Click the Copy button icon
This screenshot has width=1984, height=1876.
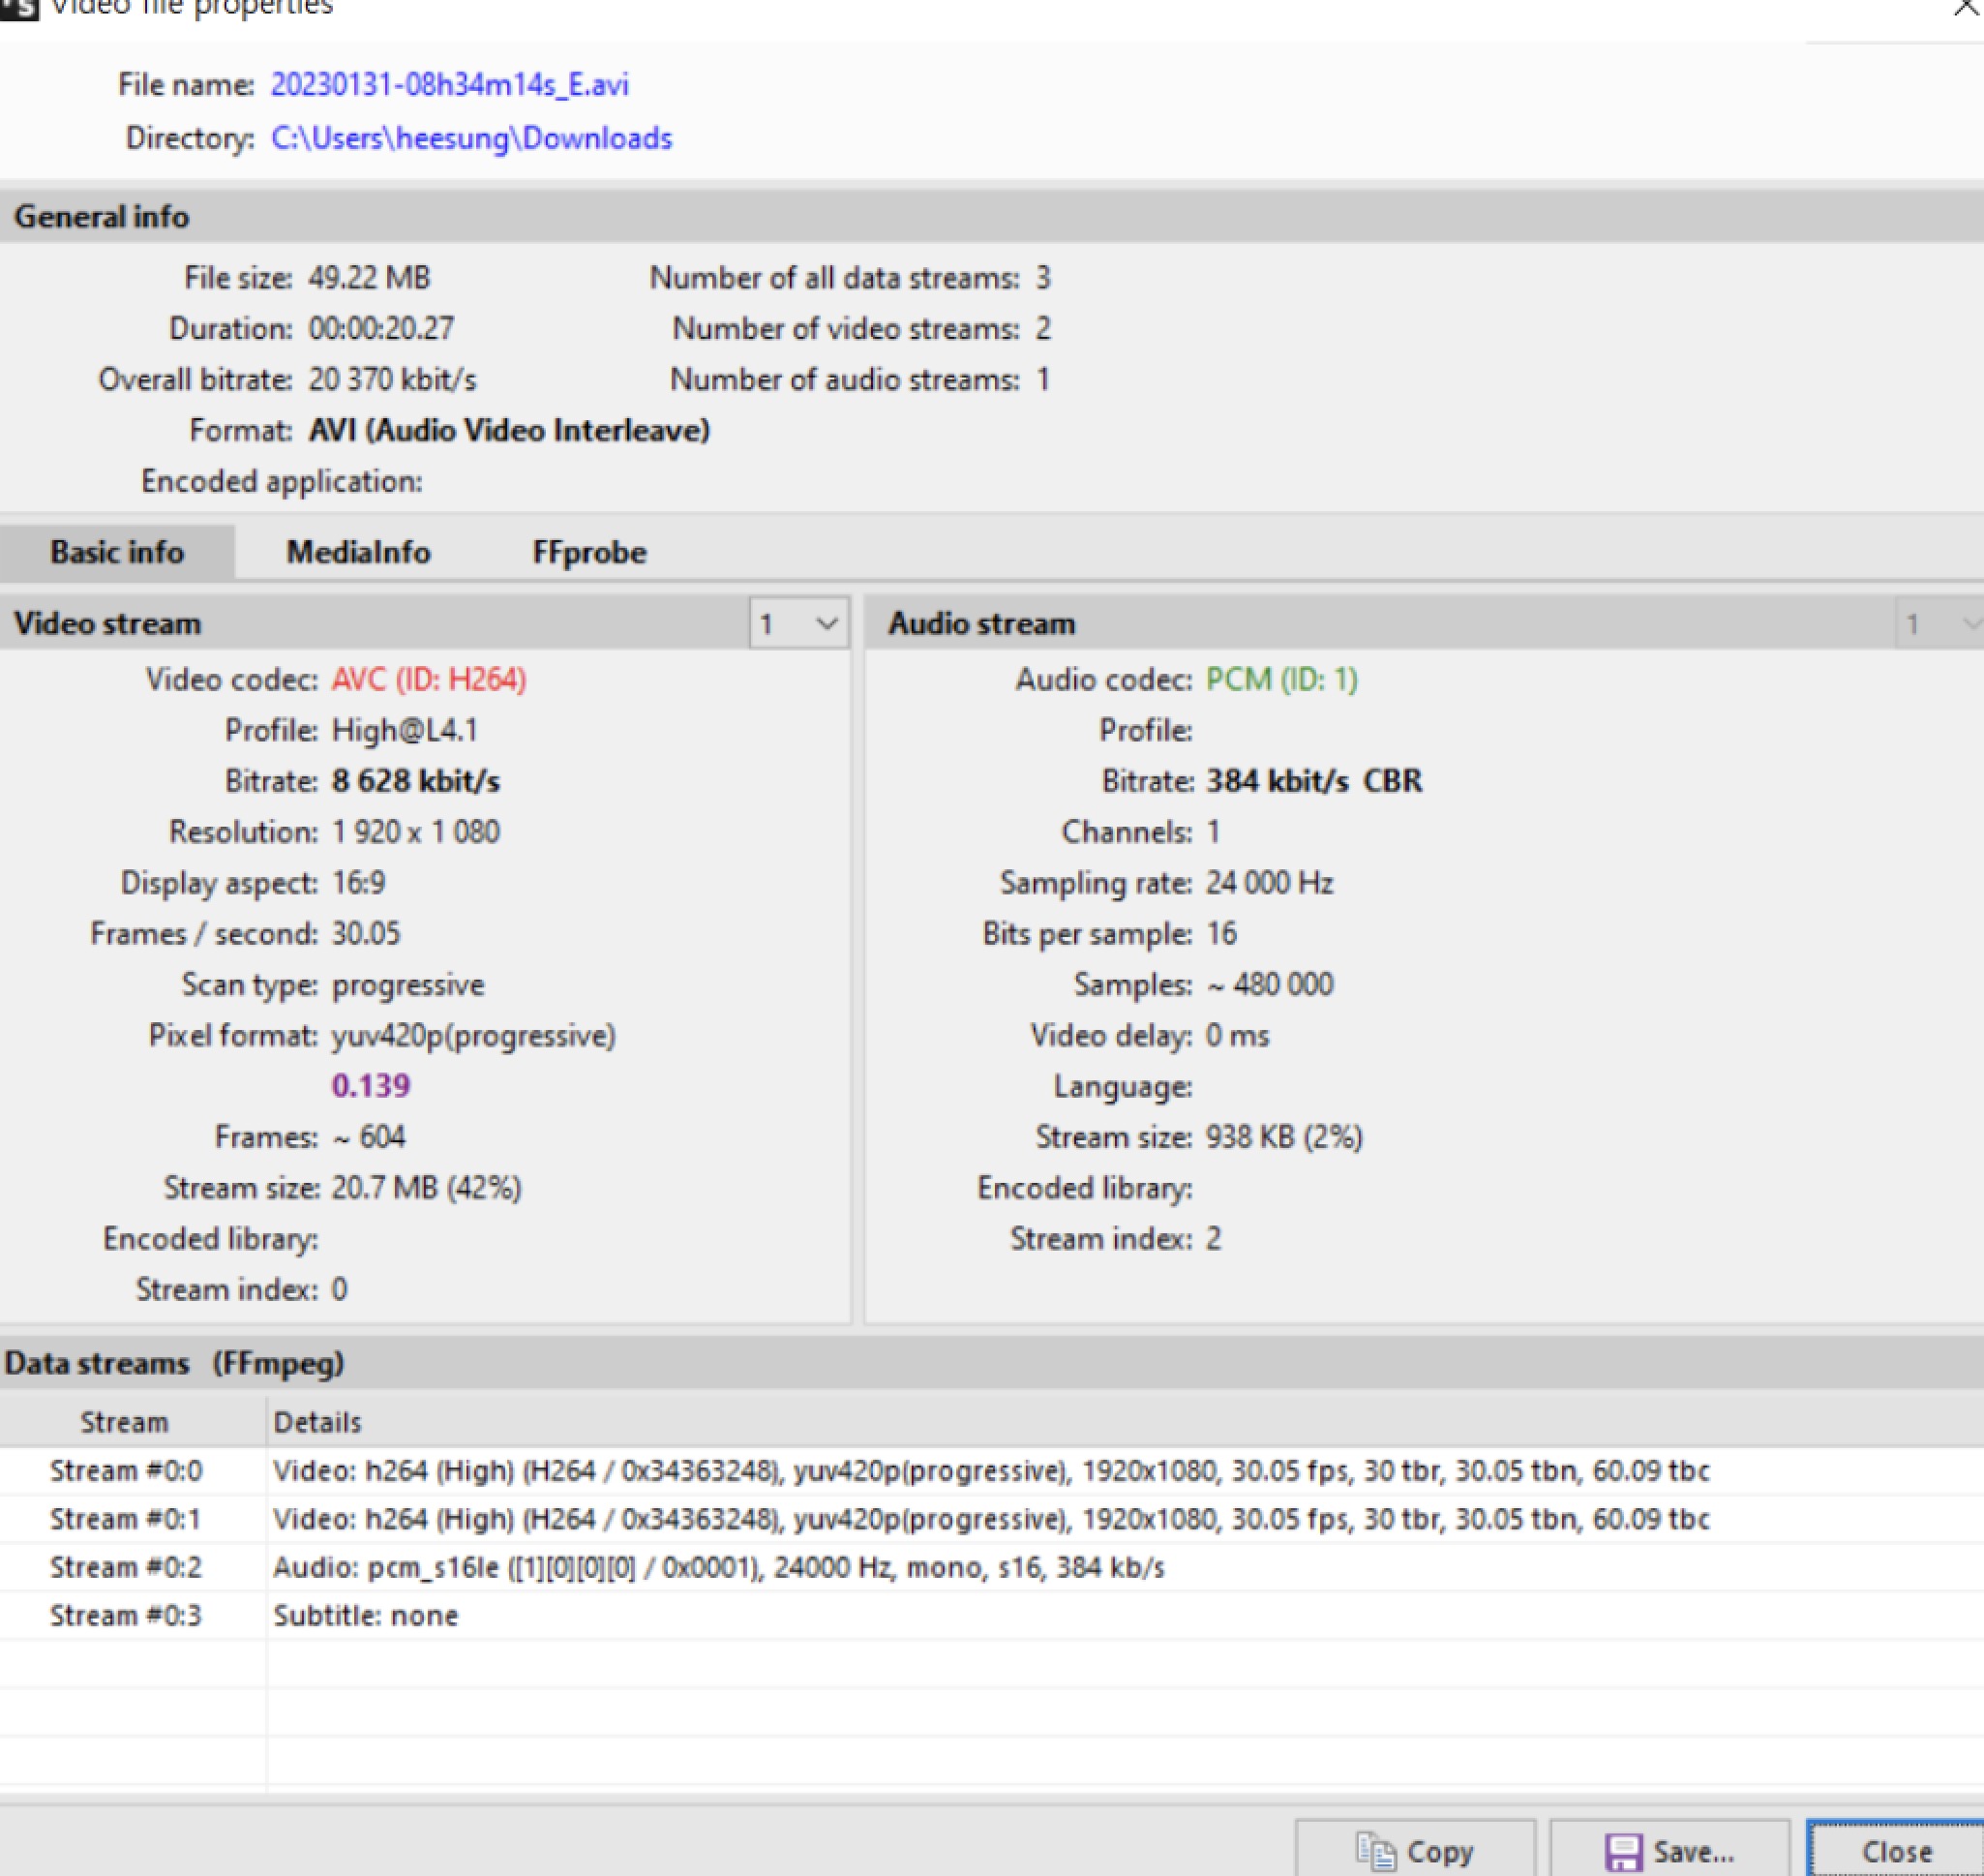[x=1375, y=1851]
